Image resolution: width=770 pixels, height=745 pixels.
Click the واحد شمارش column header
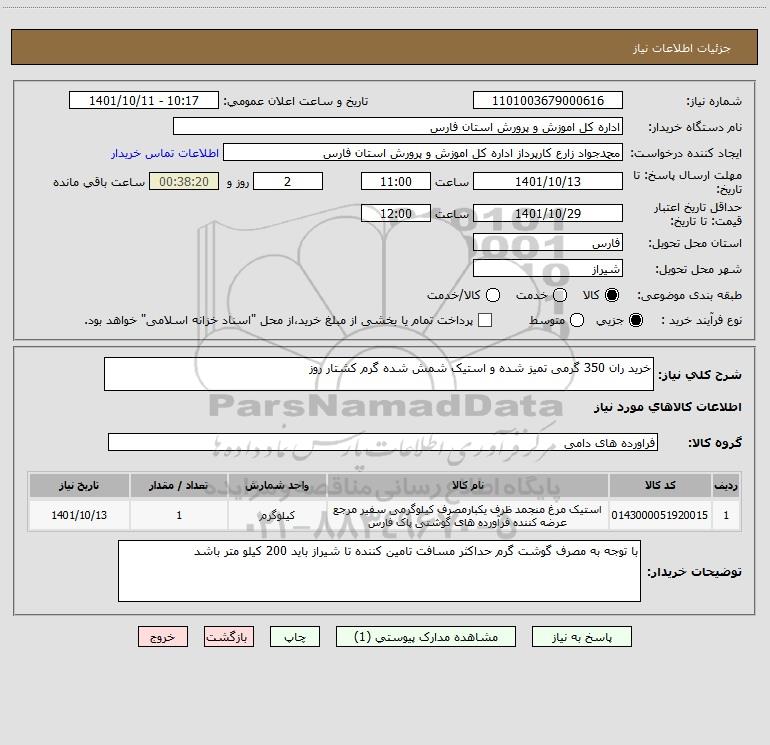pyautogui.click(x=277, y=485)
